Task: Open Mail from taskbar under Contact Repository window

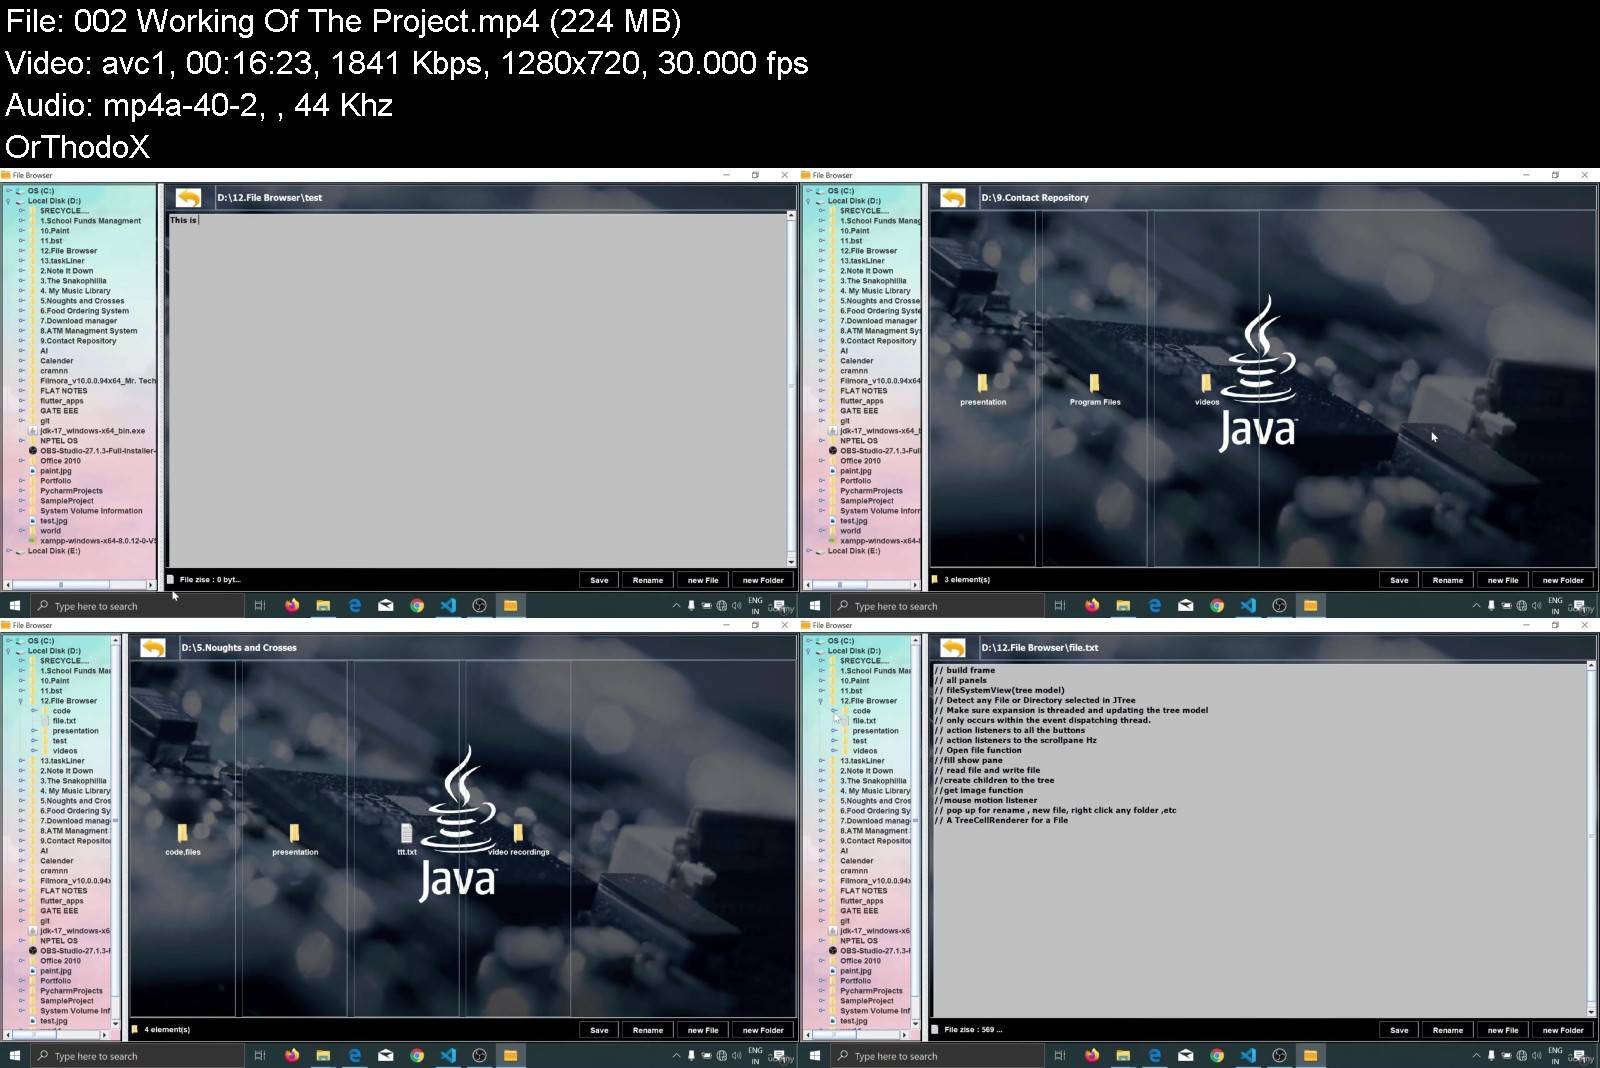Action: tap(1185, 605)
